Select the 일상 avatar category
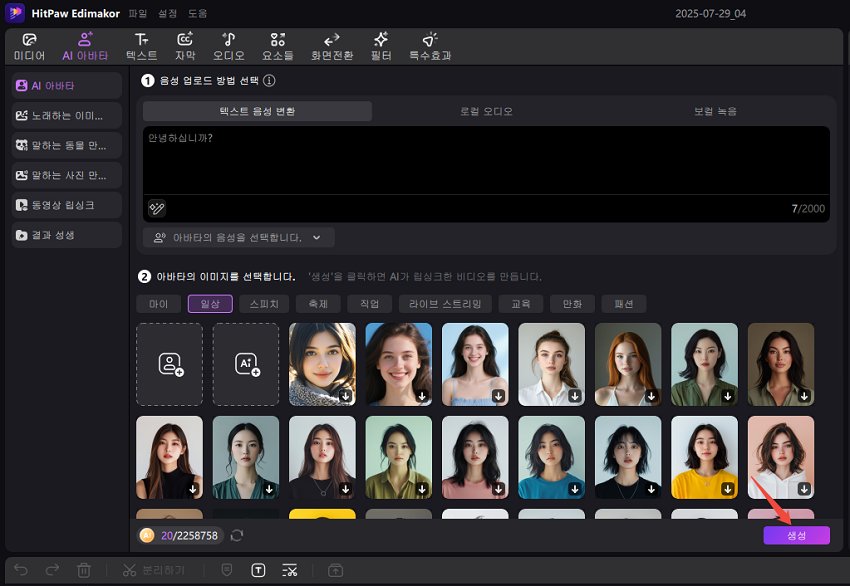 [x=210, y=304]
